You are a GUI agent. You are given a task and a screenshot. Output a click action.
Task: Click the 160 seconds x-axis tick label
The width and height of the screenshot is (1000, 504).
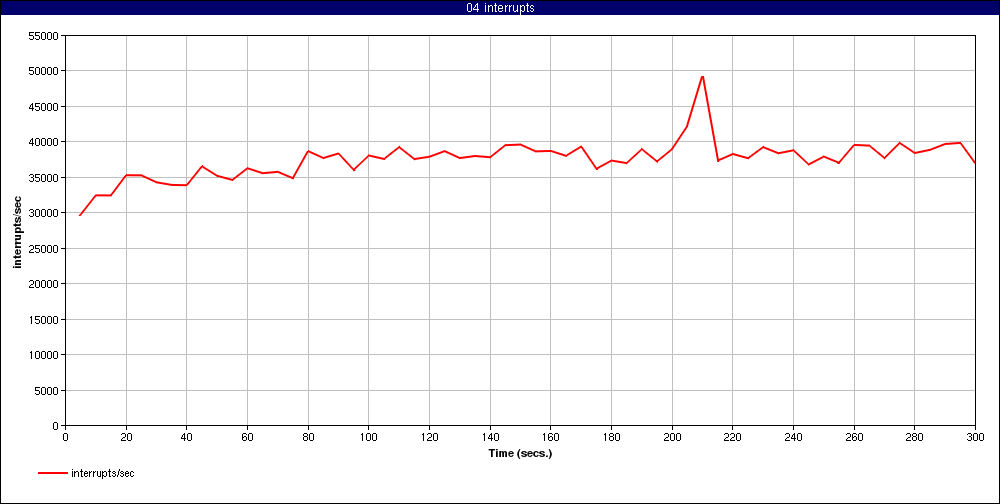click(x=550, y=437)
